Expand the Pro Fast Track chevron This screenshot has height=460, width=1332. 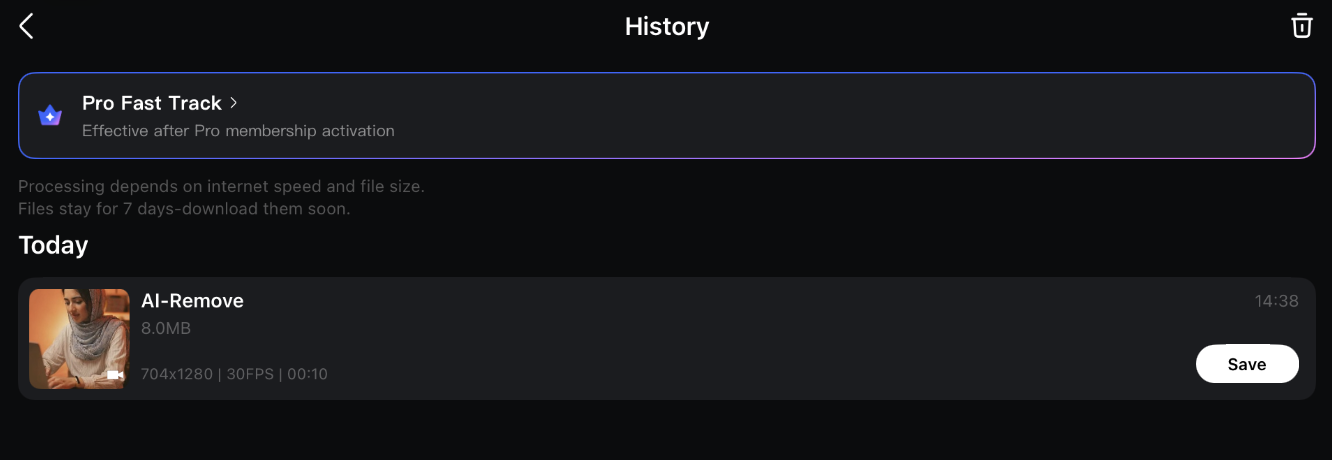pyautogui.click(x=233, y=103)
